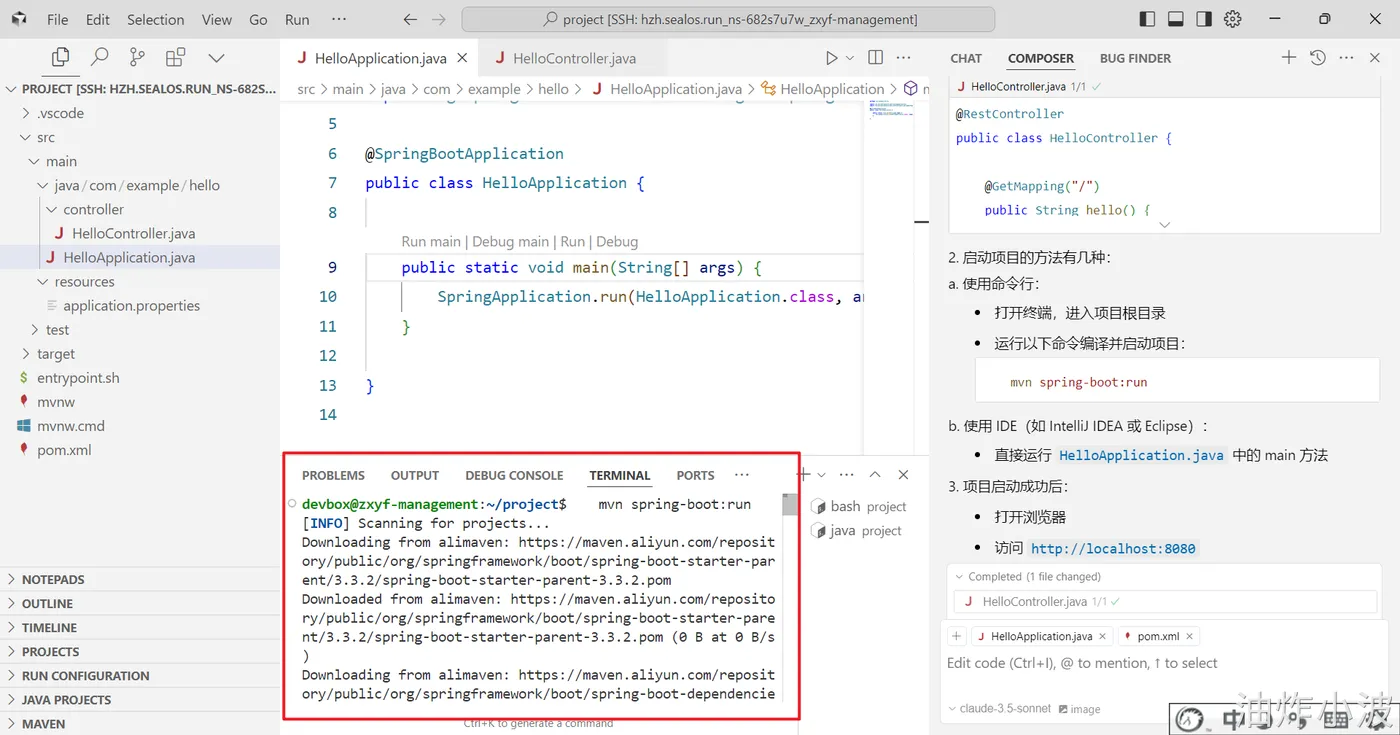
Task: Open the Search view in the activity bar
Action: click(x=99, y=57)
